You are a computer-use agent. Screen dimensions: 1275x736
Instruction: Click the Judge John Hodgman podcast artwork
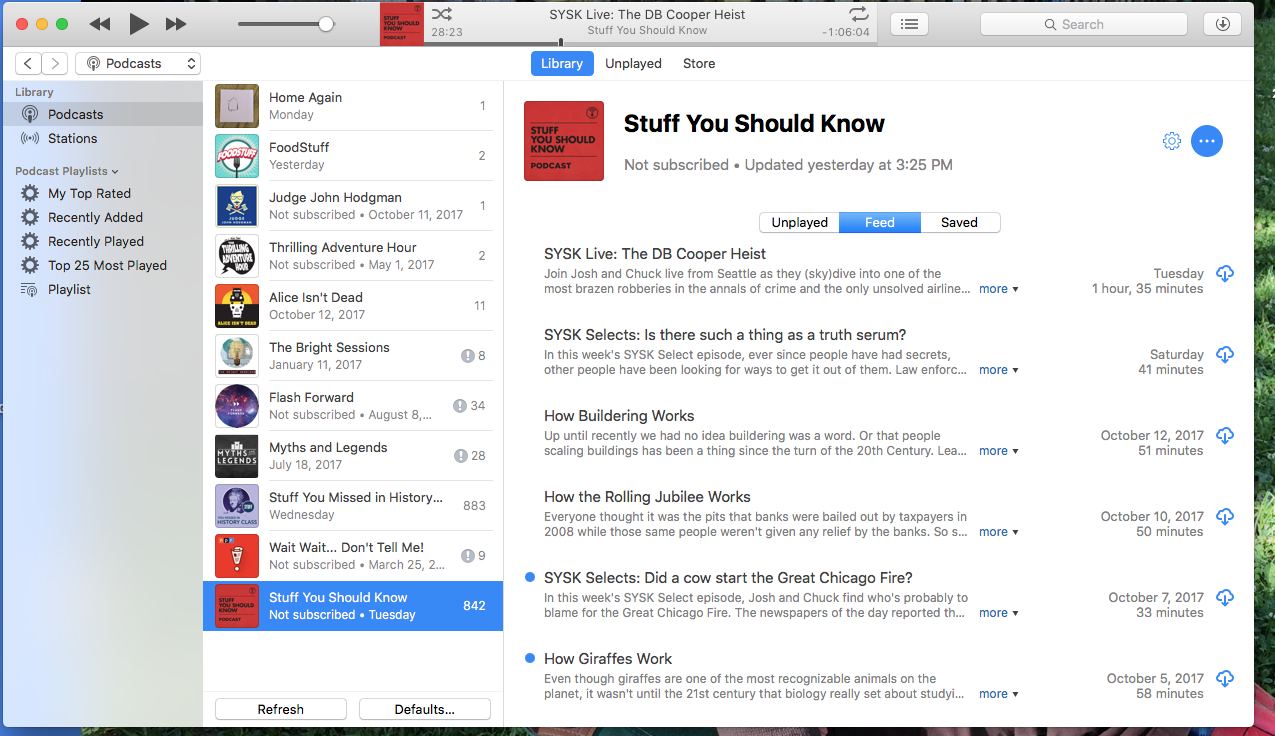click(237, 206)
